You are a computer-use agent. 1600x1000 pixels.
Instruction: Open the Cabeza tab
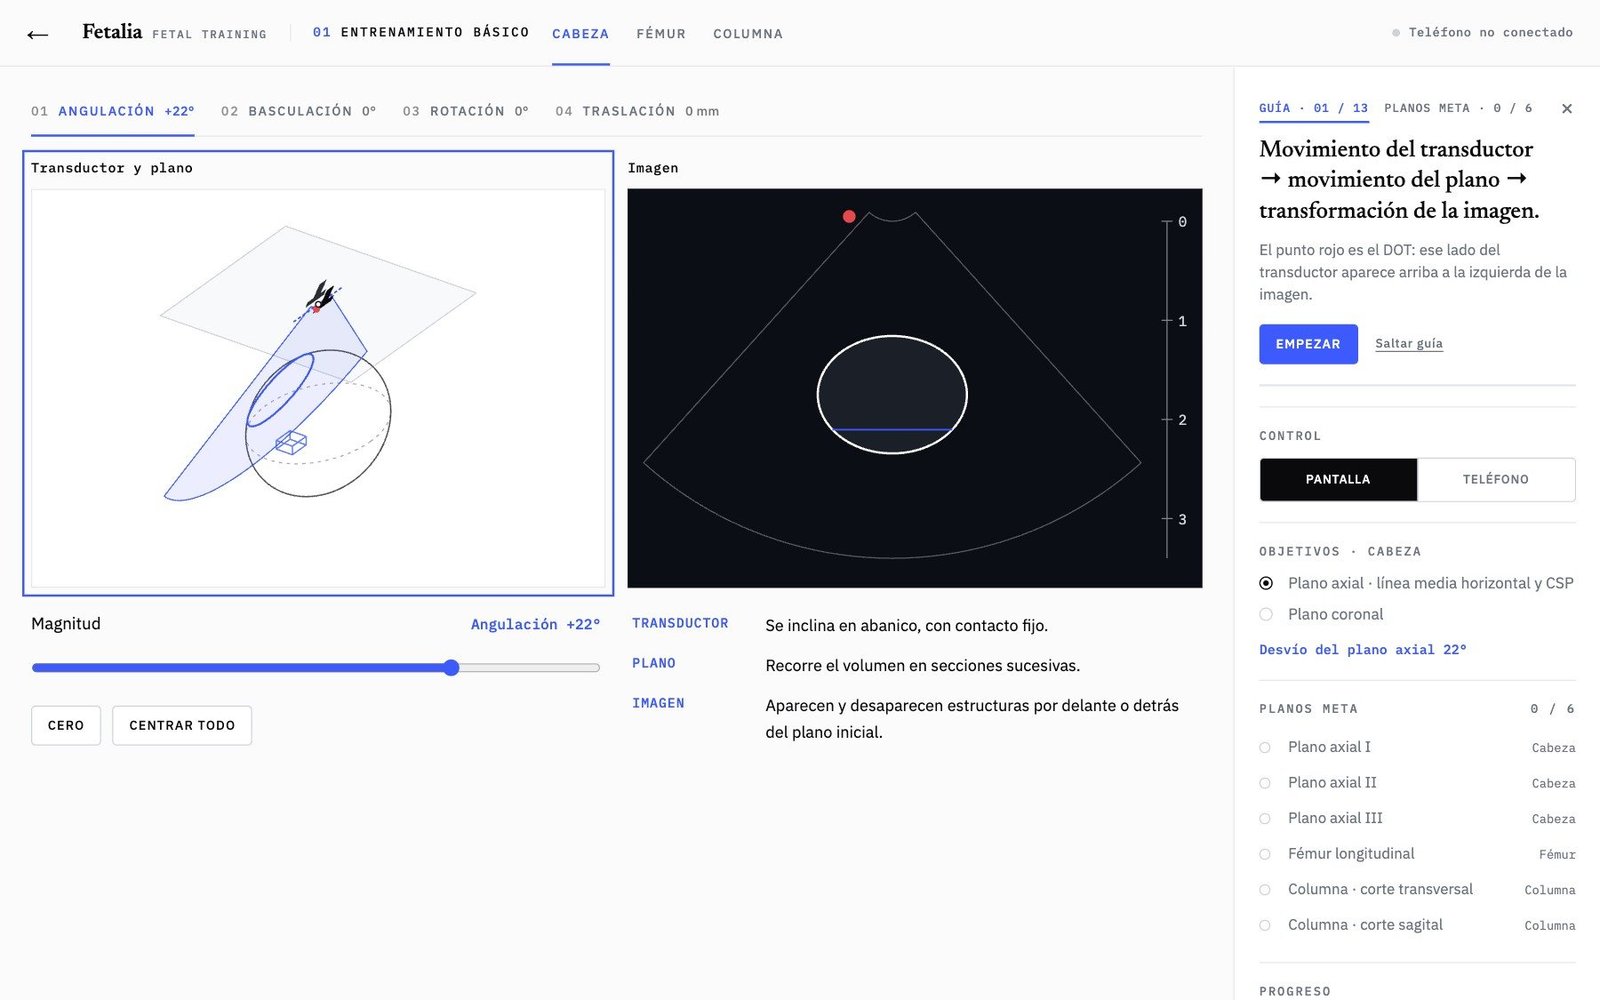(x=580, y=34)
